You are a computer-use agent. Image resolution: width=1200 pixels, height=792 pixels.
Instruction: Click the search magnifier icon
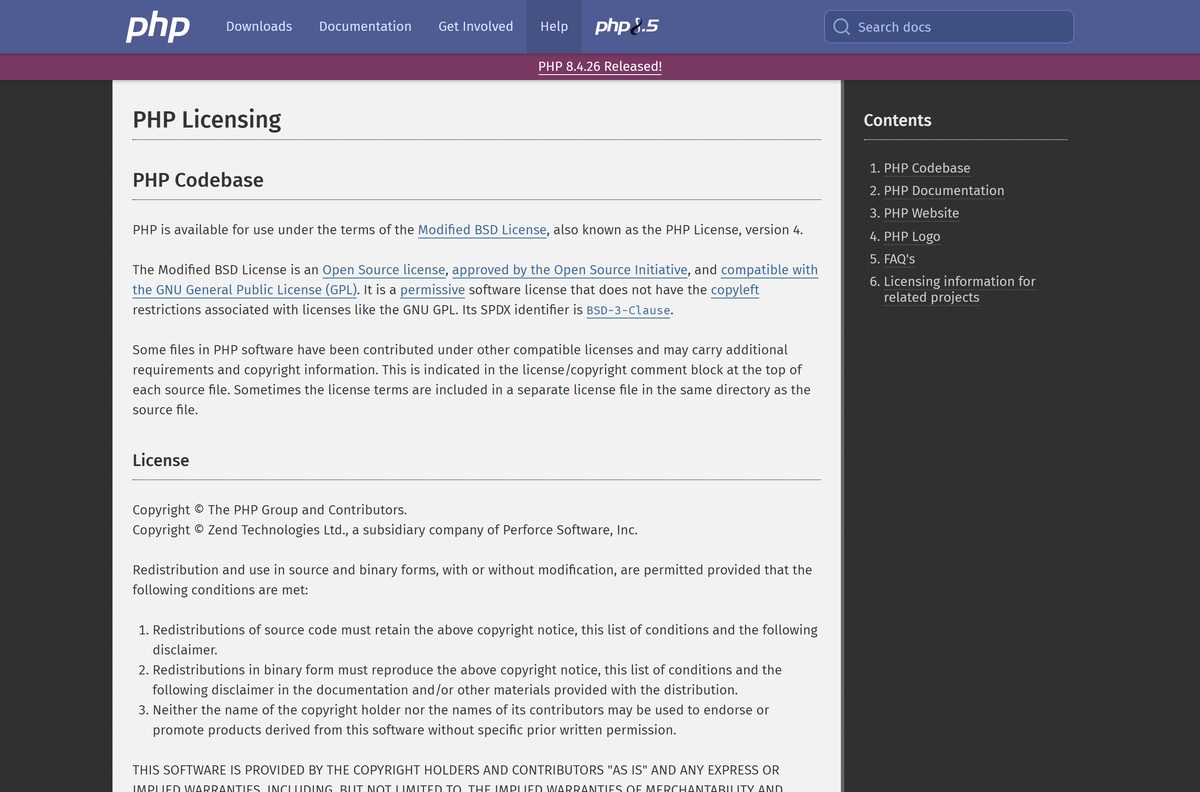(842, 27)
